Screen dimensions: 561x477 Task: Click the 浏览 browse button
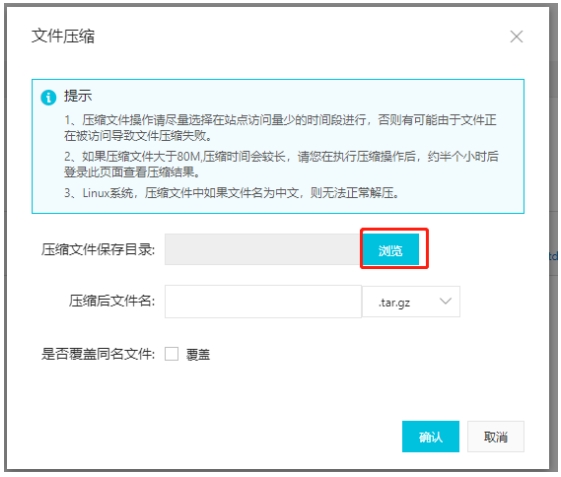[x=390, y=249]
